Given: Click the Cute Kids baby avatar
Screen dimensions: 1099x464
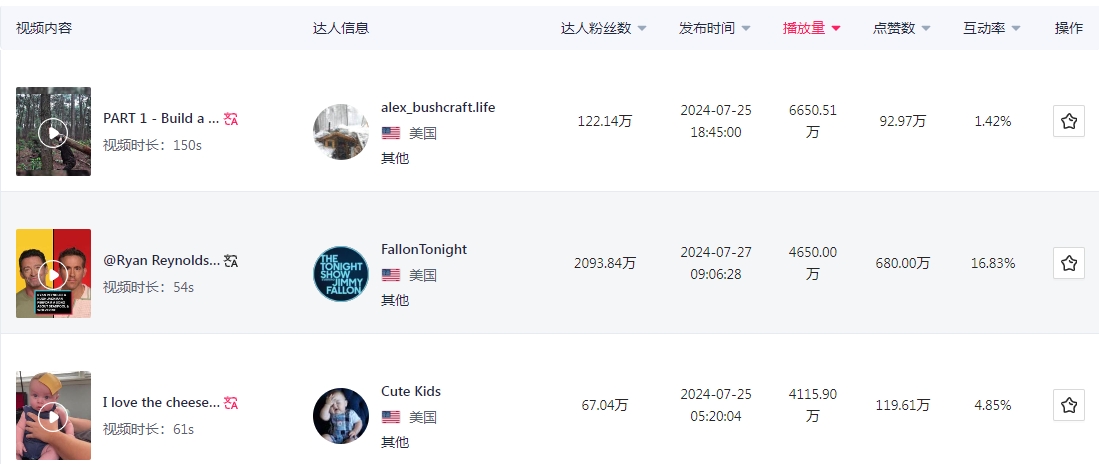Looking at the screenshot, I should [341, 416].
